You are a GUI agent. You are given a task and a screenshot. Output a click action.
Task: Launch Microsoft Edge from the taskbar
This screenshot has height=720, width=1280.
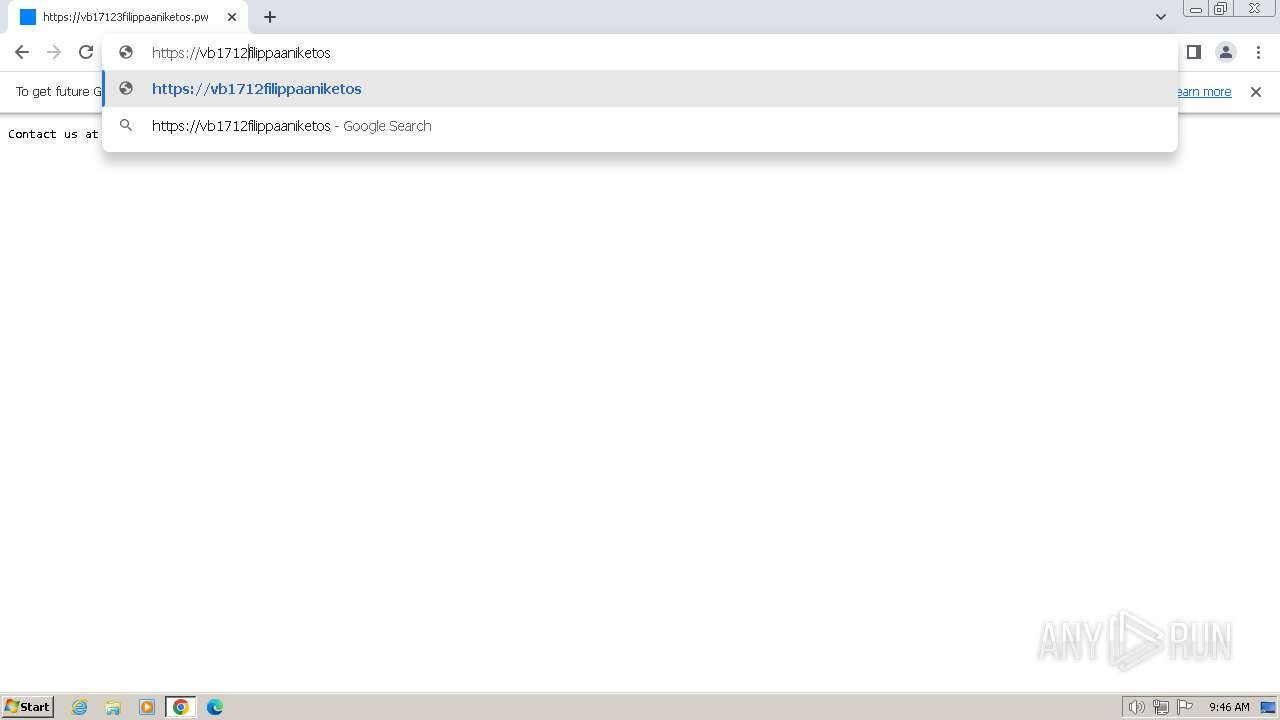pyautogui.click(x=215, y=707)
